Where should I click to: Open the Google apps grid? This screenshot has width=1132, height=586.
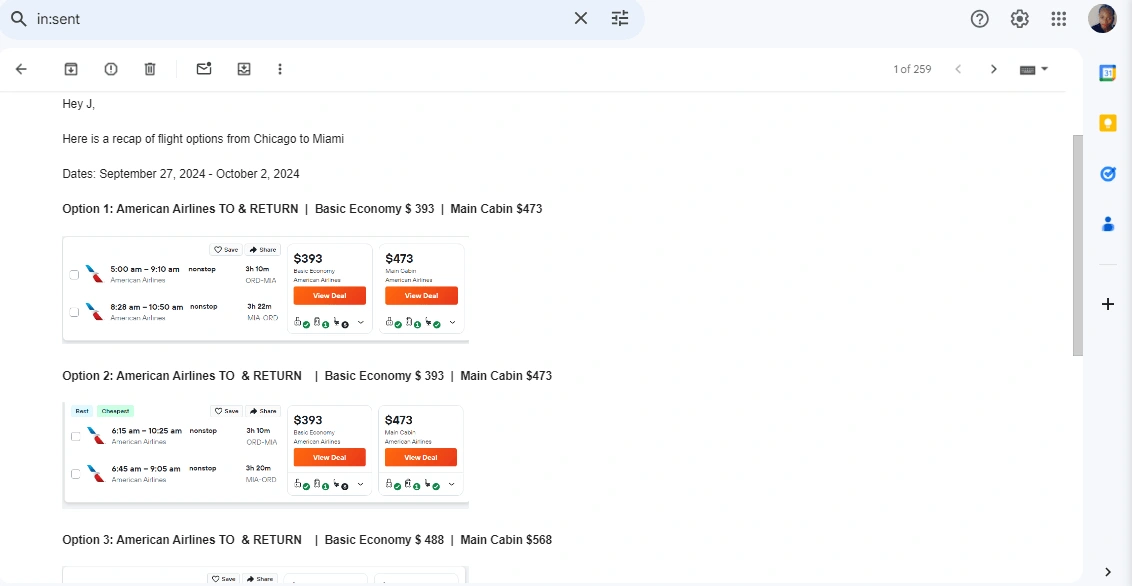click(1058, 19)
